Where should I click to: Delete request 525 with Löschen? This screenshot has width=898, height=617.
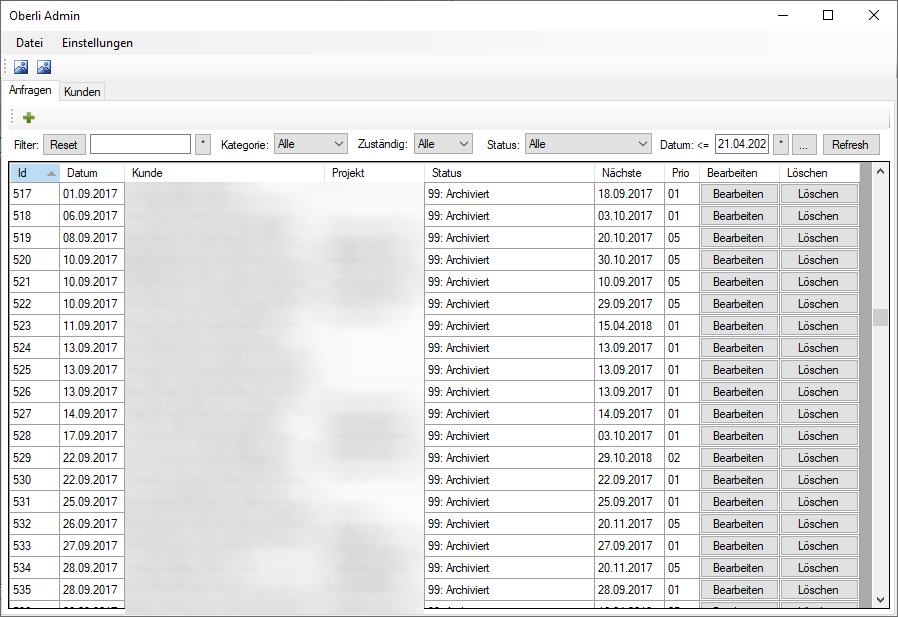(819, 370)
